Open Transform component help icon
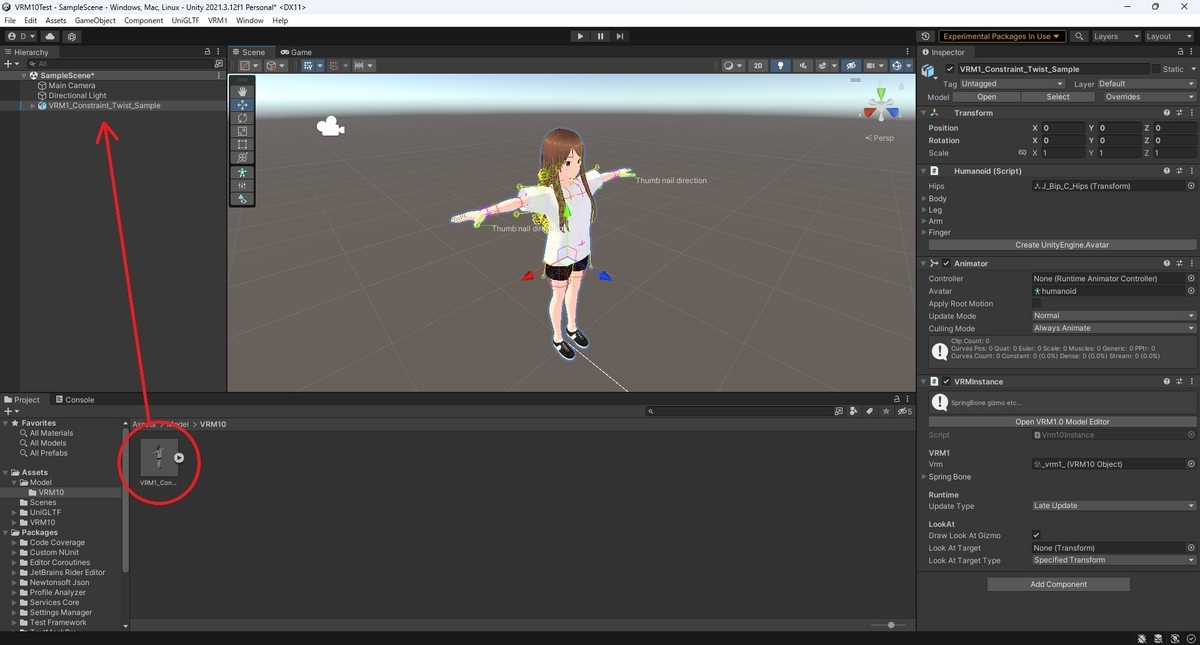This screenshot has width=1200, height=645. [1166, 113]
